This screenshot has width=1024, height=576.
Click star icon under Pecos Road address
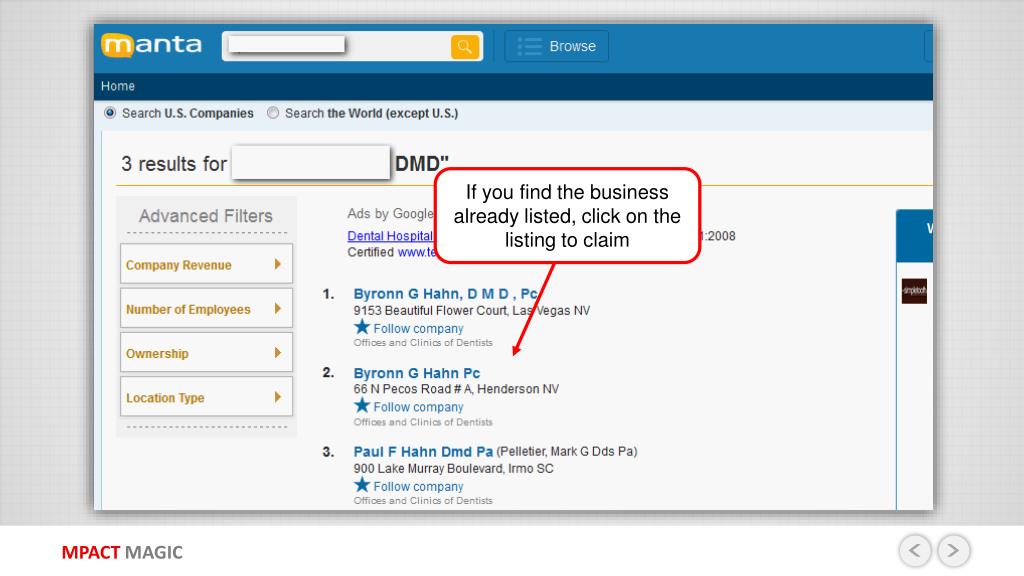[x=362, y=405]
